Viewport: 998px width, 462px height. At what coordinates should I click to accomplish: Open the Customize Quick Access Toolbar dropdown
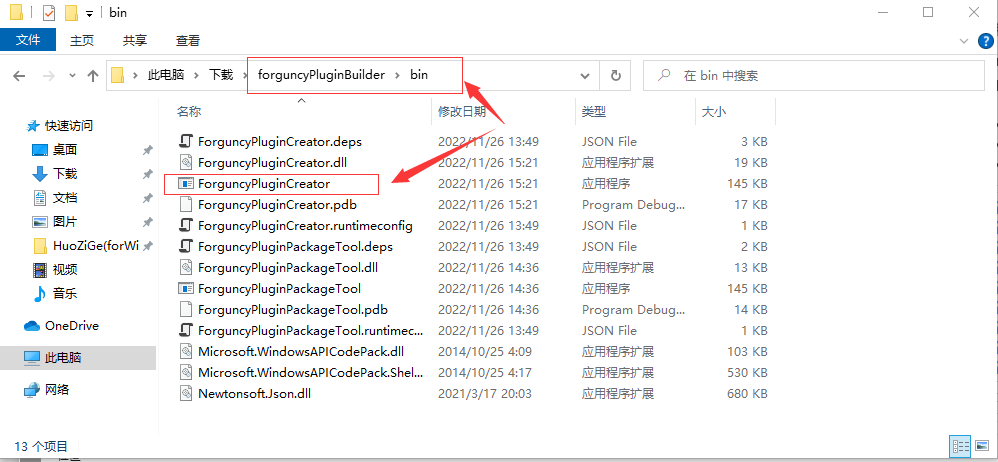[89, 13]
